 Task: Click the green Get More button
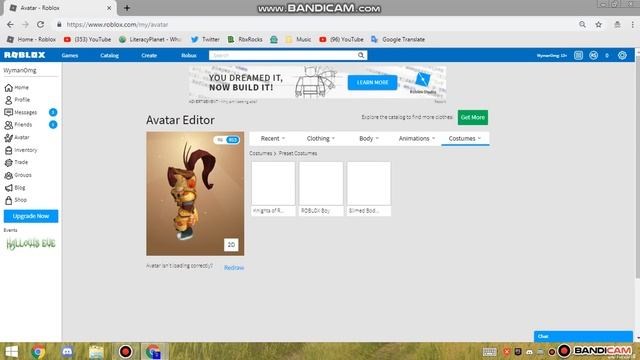tap(473, 117)
